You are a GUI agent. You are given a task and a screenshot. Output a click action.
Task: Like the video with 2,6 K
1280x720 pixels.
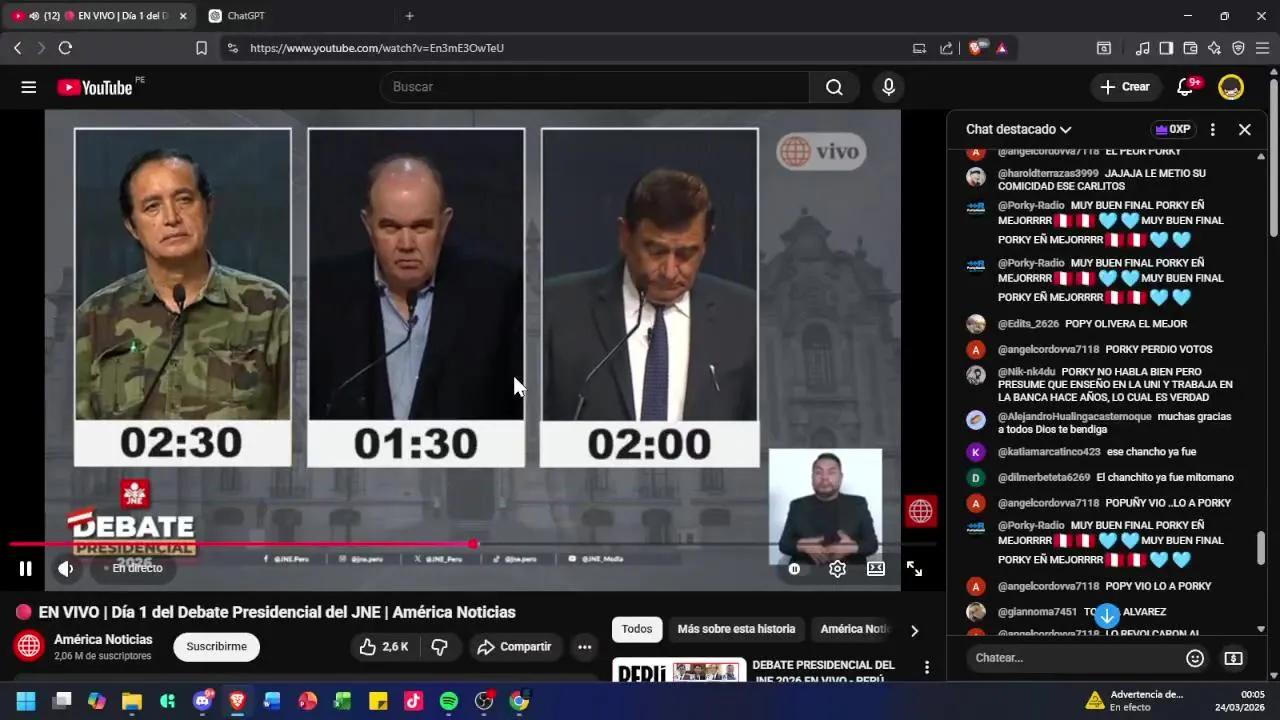(x=384, y=647)
